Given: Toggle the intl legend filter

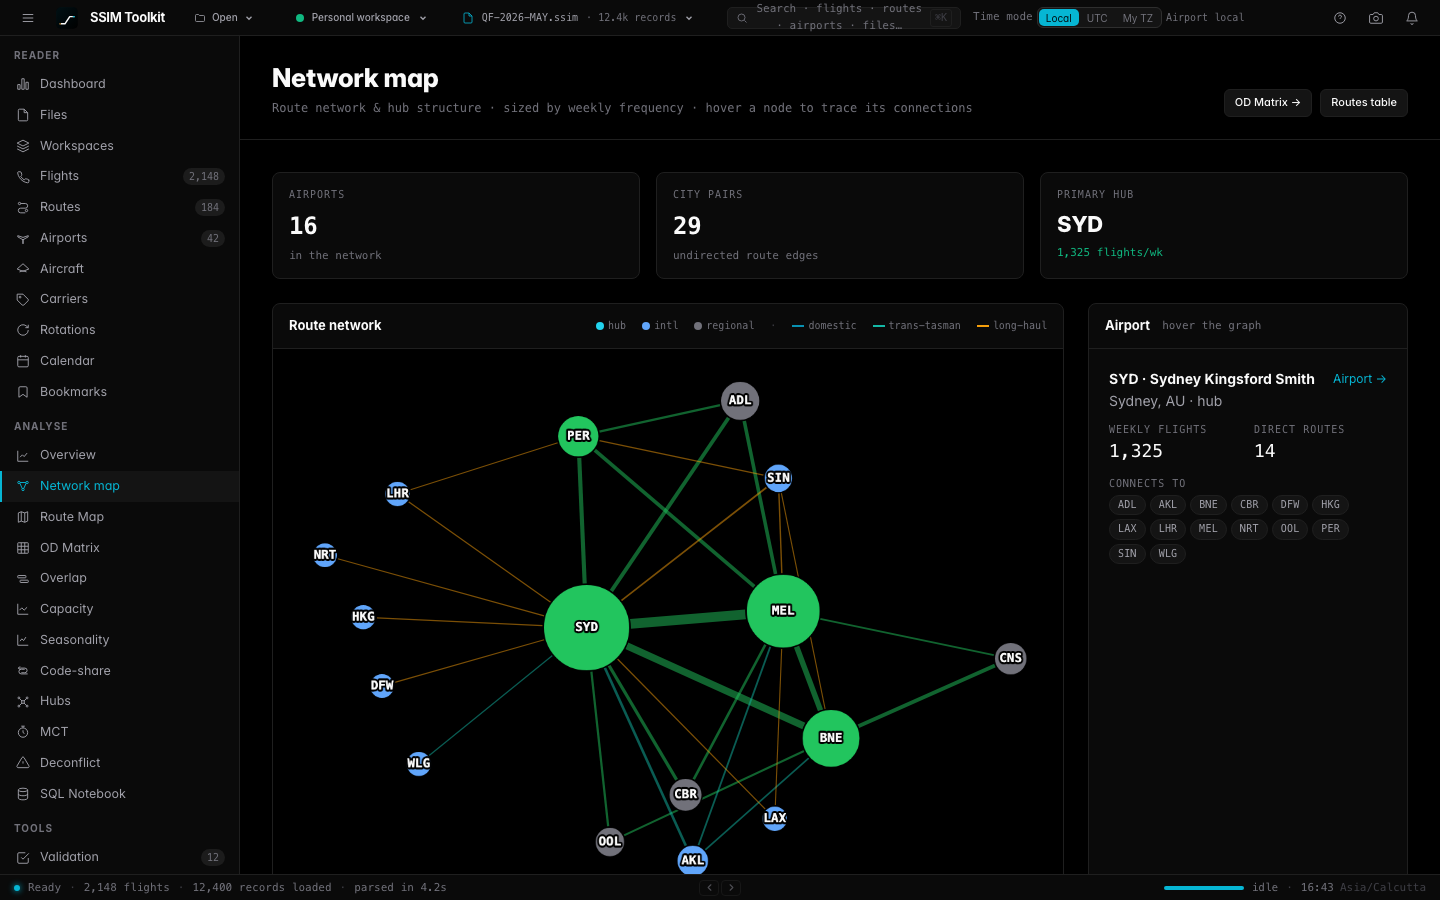Looking at the screenshot, I should coord(660,326).
